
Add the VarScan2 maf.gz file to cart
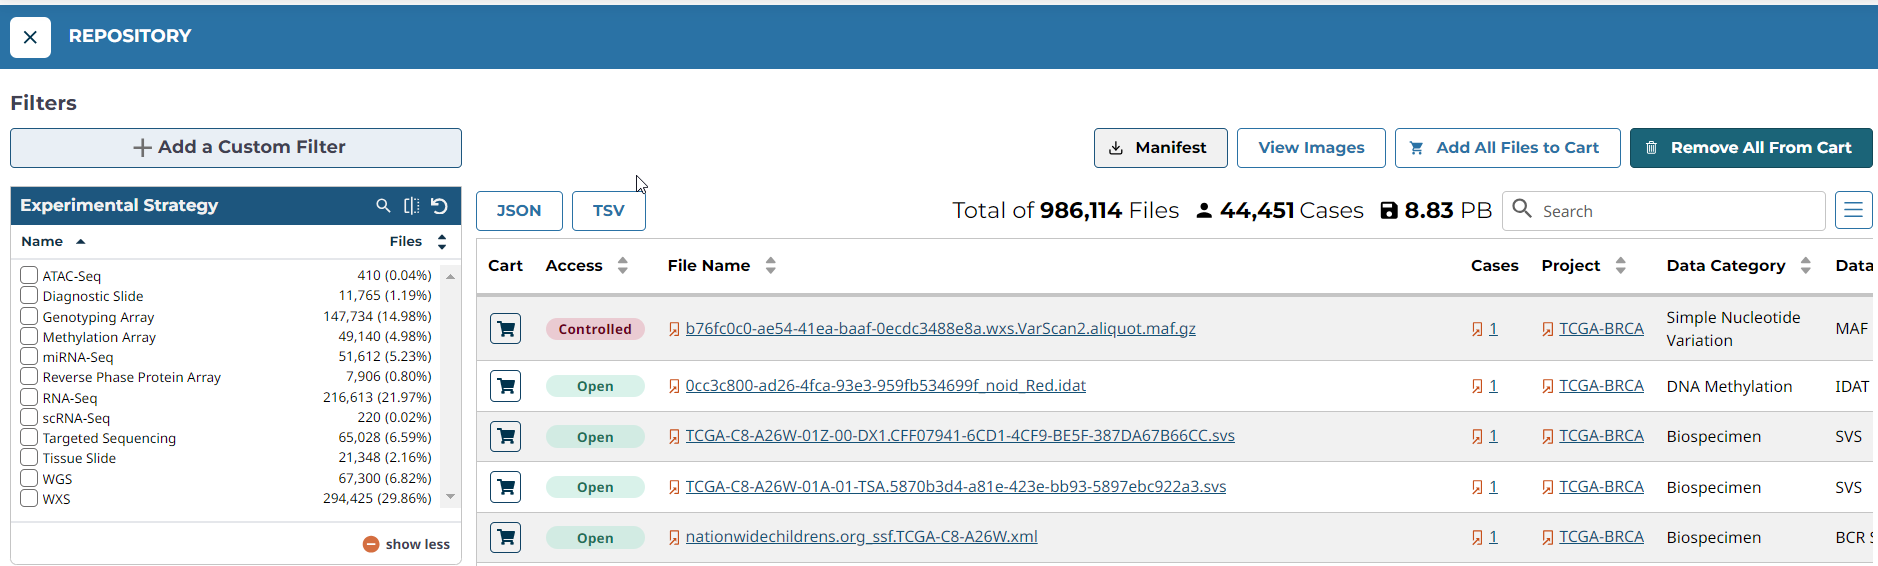click(505, 328)
